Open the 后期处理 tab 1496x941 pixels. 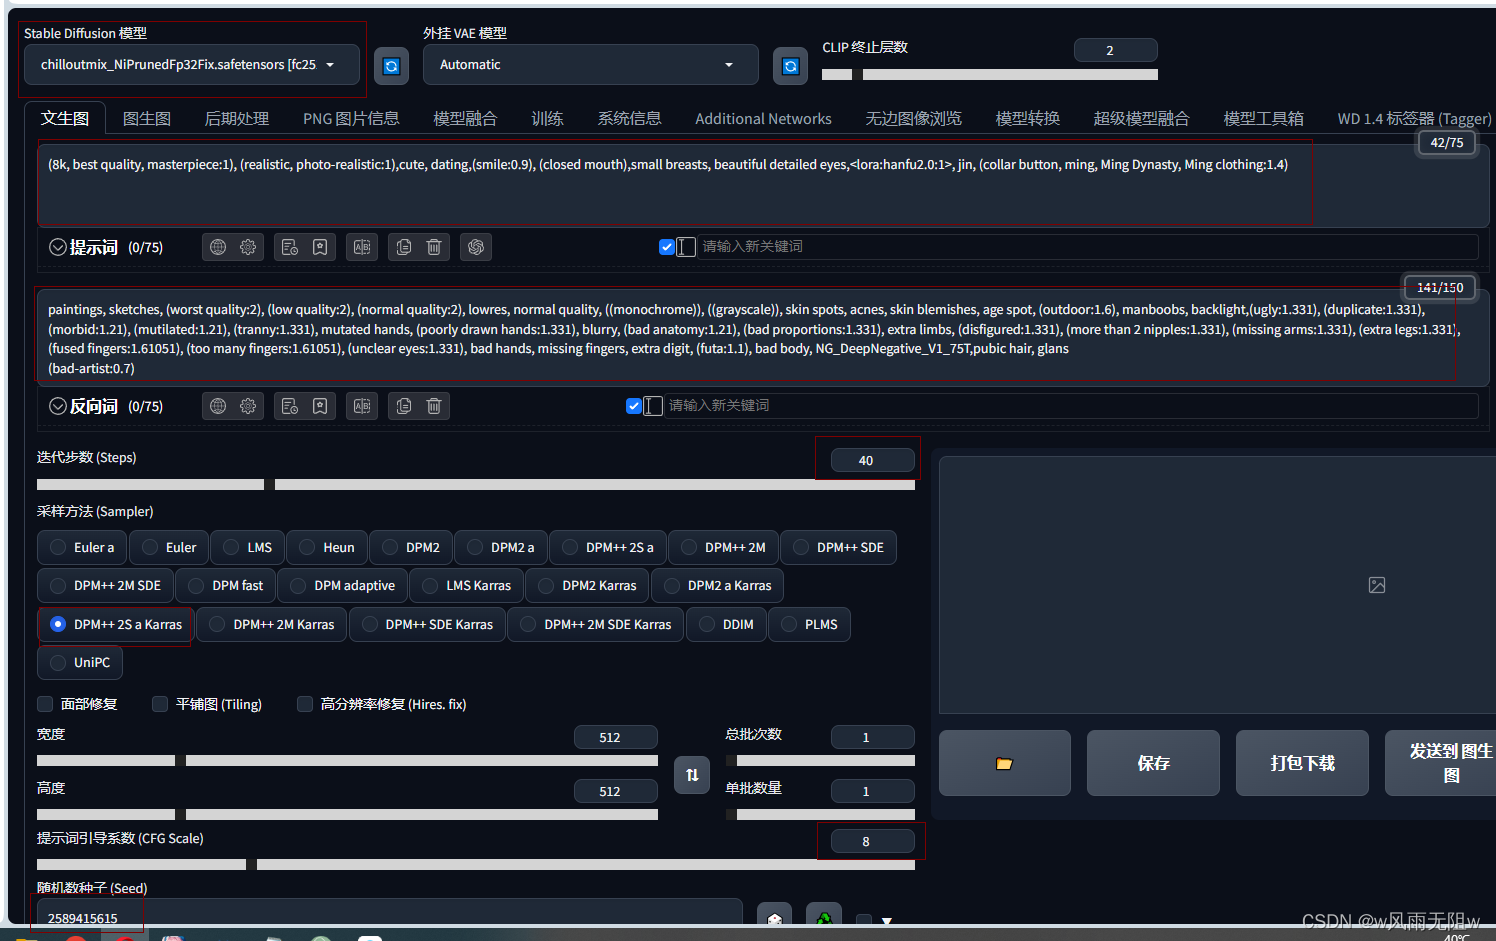pyautogui.click(x=237, y=118)
